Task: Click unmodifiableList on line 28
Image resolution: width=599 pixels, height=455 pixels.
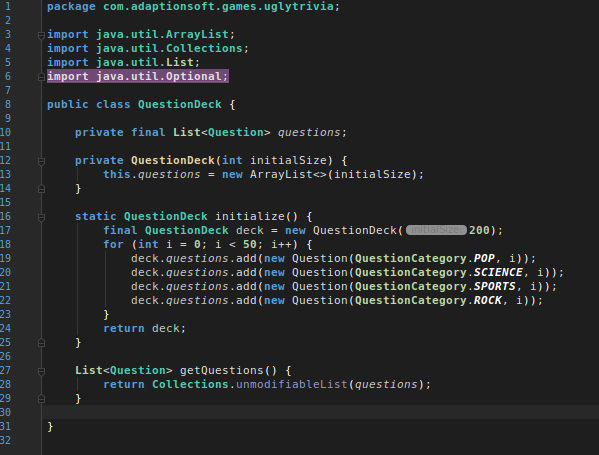Action: [x=291, y=384]
